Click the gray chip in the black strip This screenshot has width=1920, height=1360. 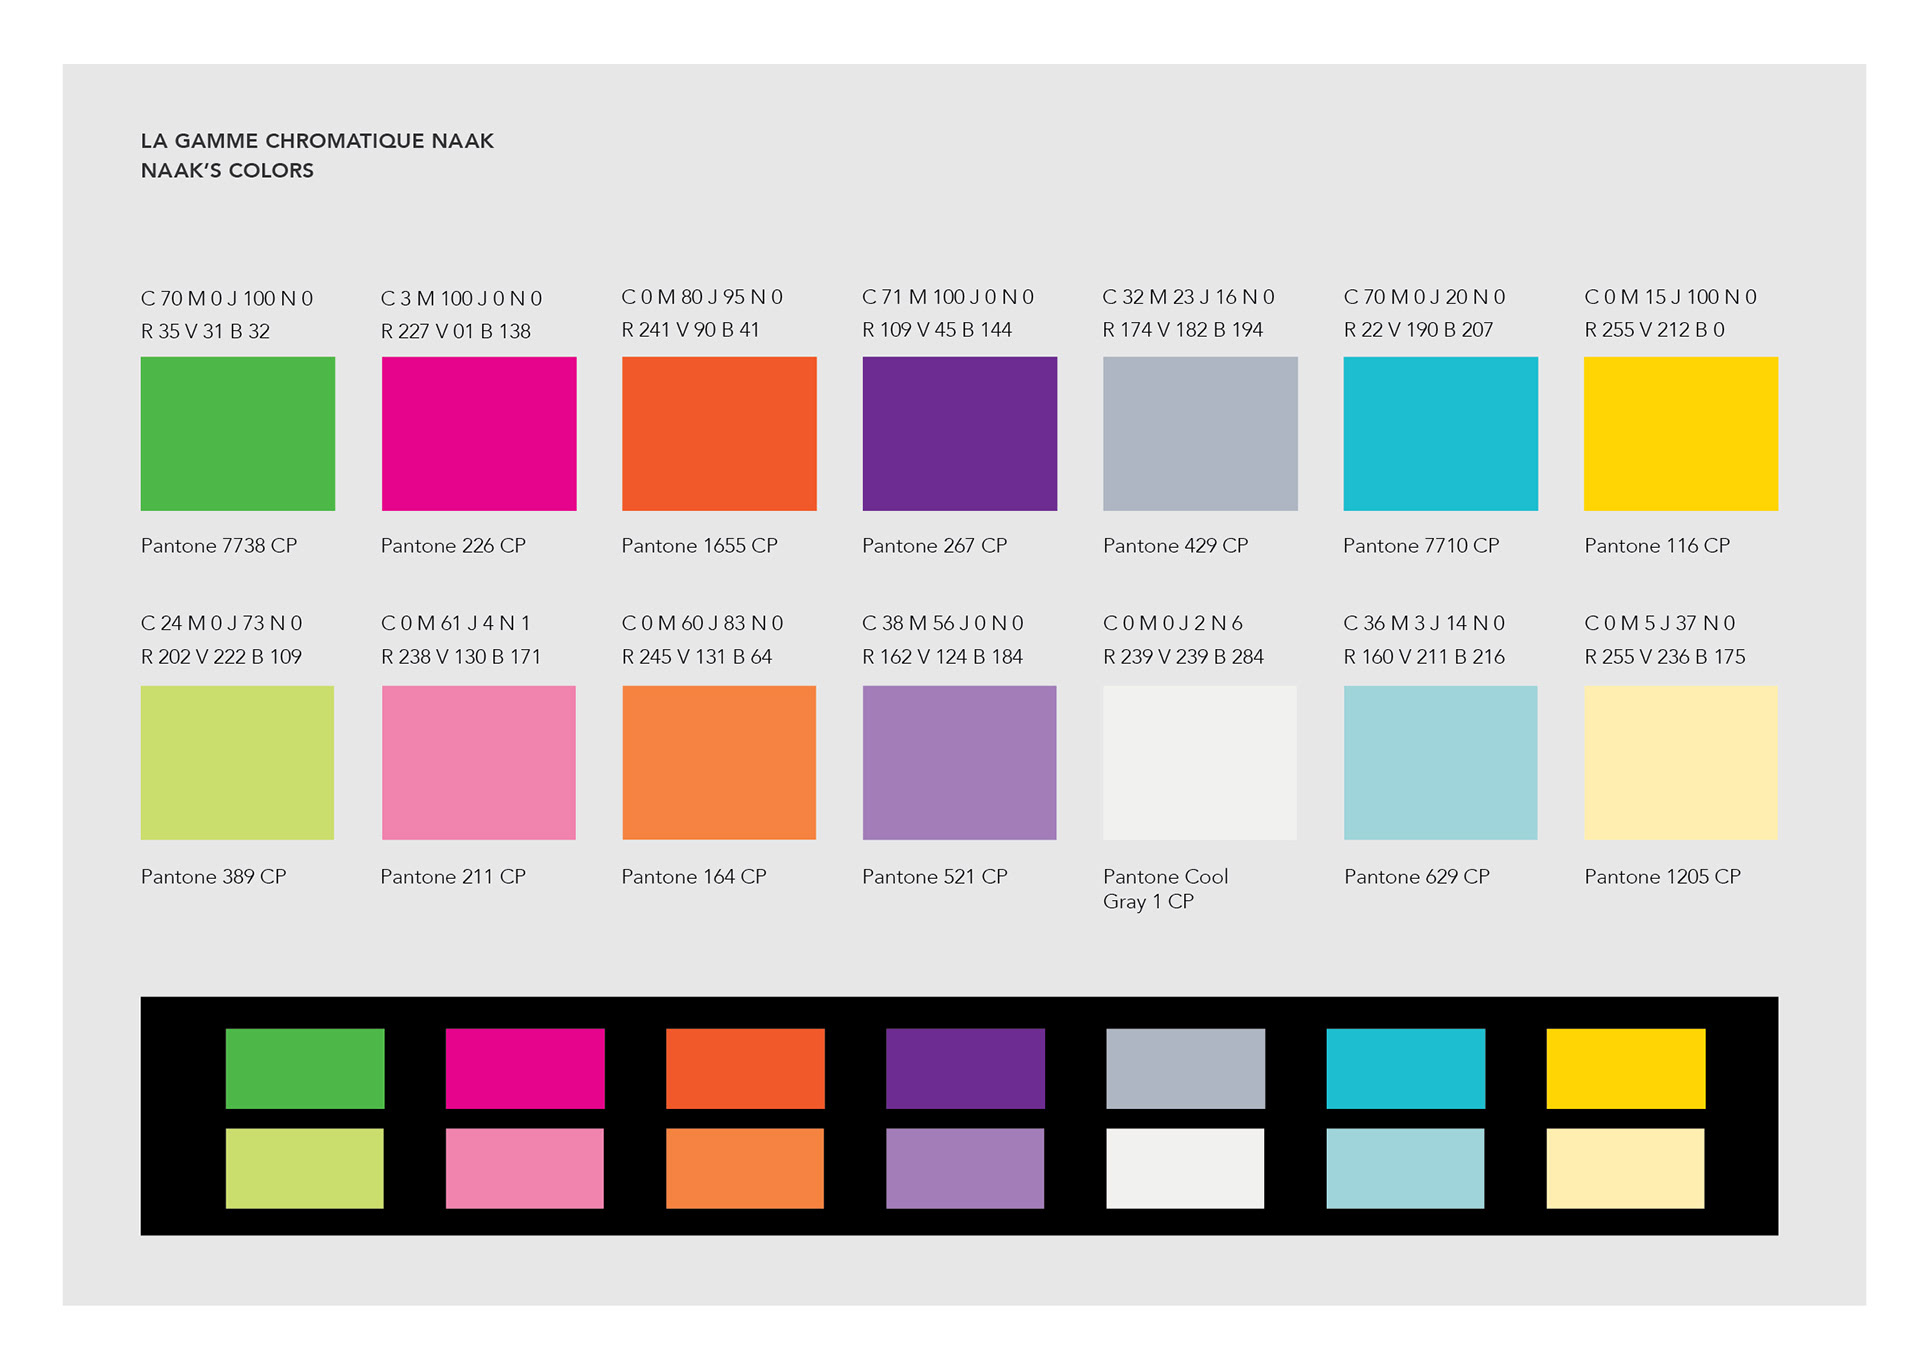1185,1069
